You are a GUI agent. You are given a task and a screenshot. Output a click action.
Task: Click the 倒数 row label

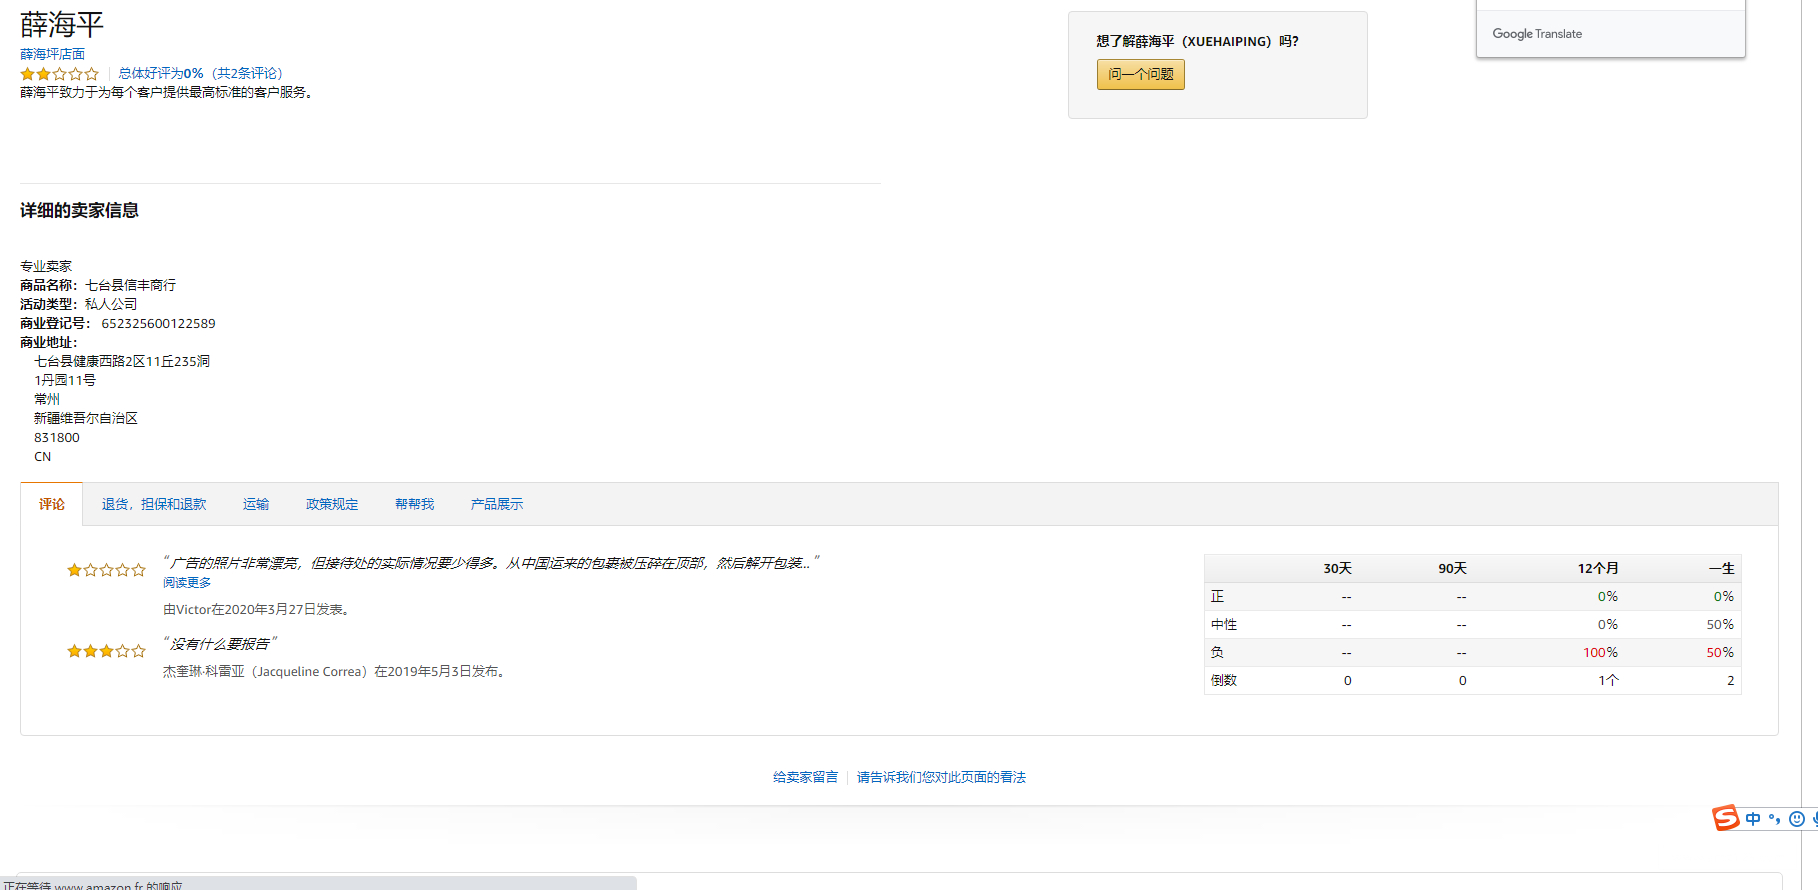[1224, 680]
